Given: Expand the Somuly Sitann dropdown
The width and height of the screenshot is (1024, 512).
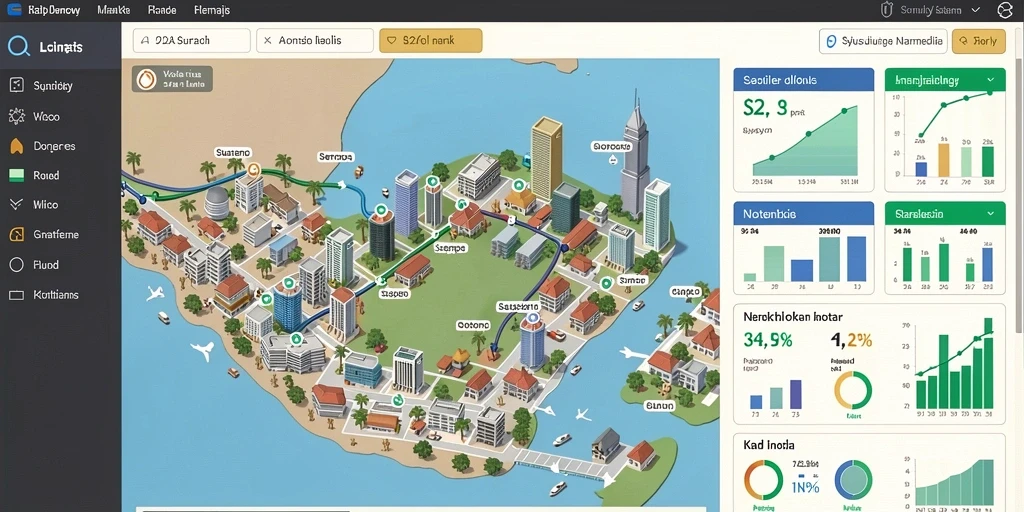Looking at the screenshot, I should coord(976,10).
